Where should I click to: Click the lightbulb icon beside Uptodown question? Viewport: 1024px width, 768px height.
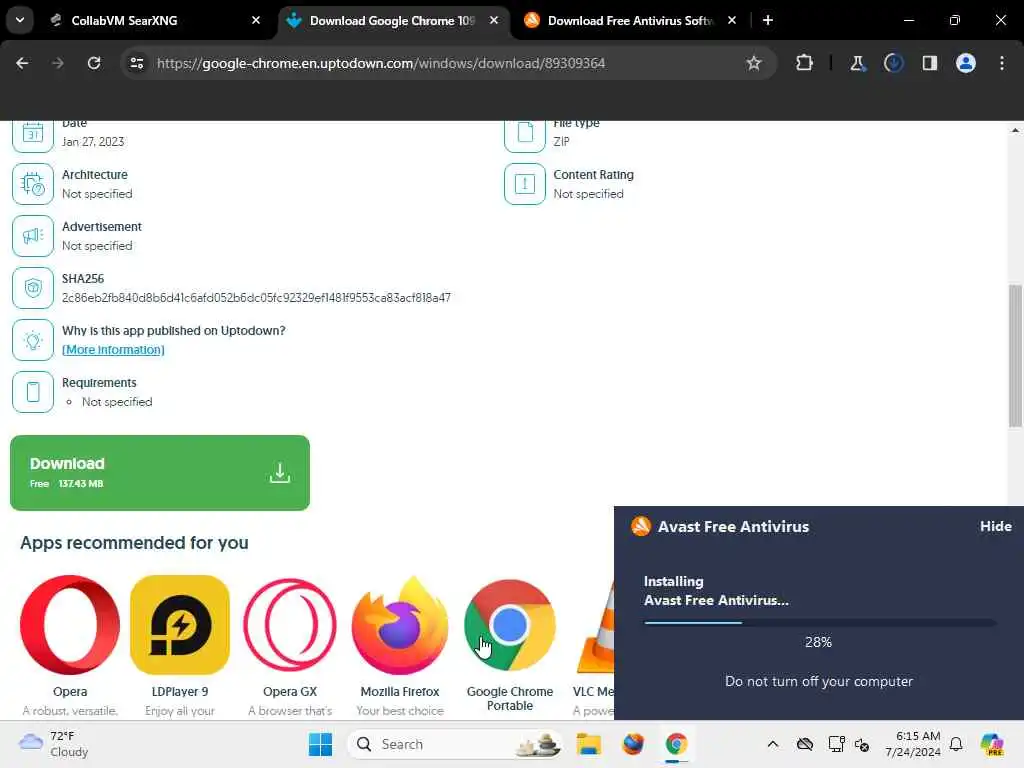click(33, 340)
